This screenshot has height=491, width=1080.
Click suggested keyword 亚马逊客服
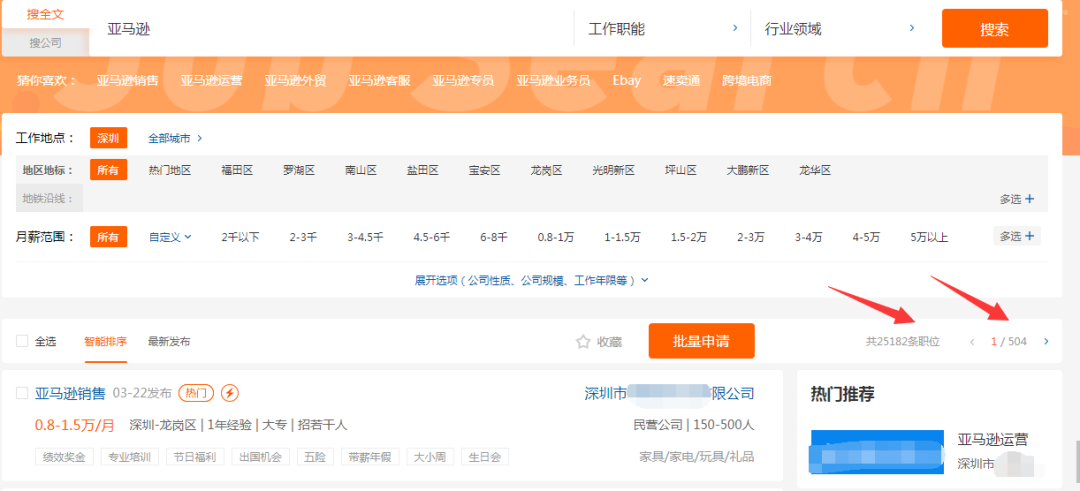coord(380,81)
